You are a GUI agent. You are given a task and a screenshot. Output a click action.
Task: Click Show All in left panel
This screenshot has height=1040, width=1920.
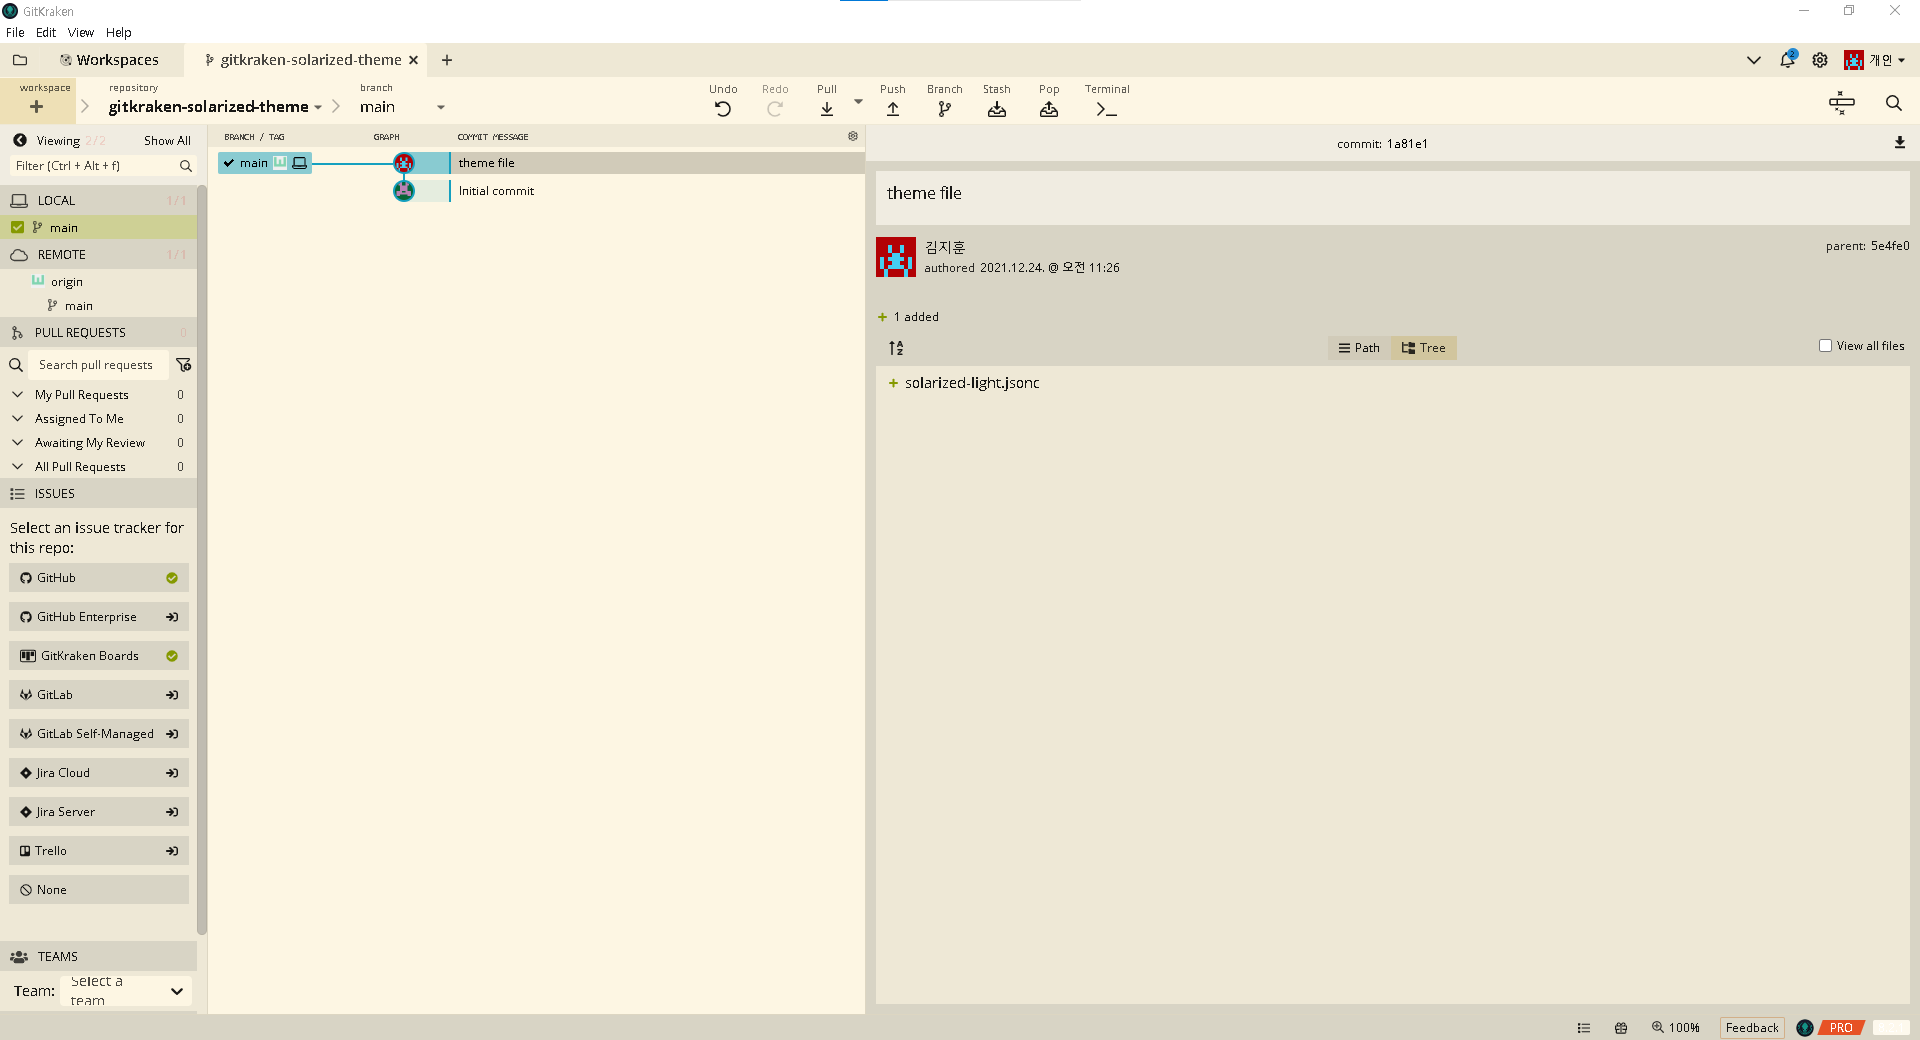point(167,141)
